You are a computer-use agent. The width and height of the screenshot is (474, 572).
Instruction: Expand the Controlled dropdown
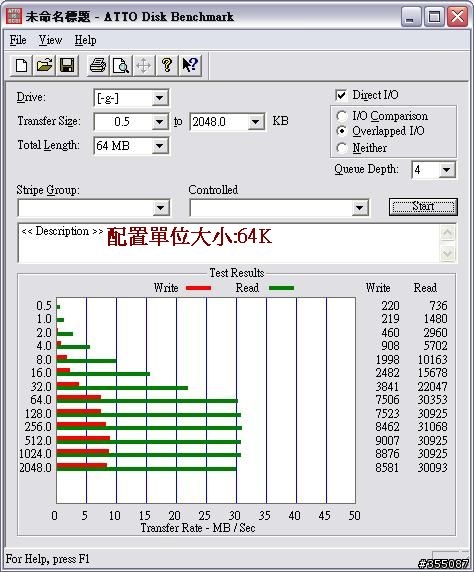359,208
